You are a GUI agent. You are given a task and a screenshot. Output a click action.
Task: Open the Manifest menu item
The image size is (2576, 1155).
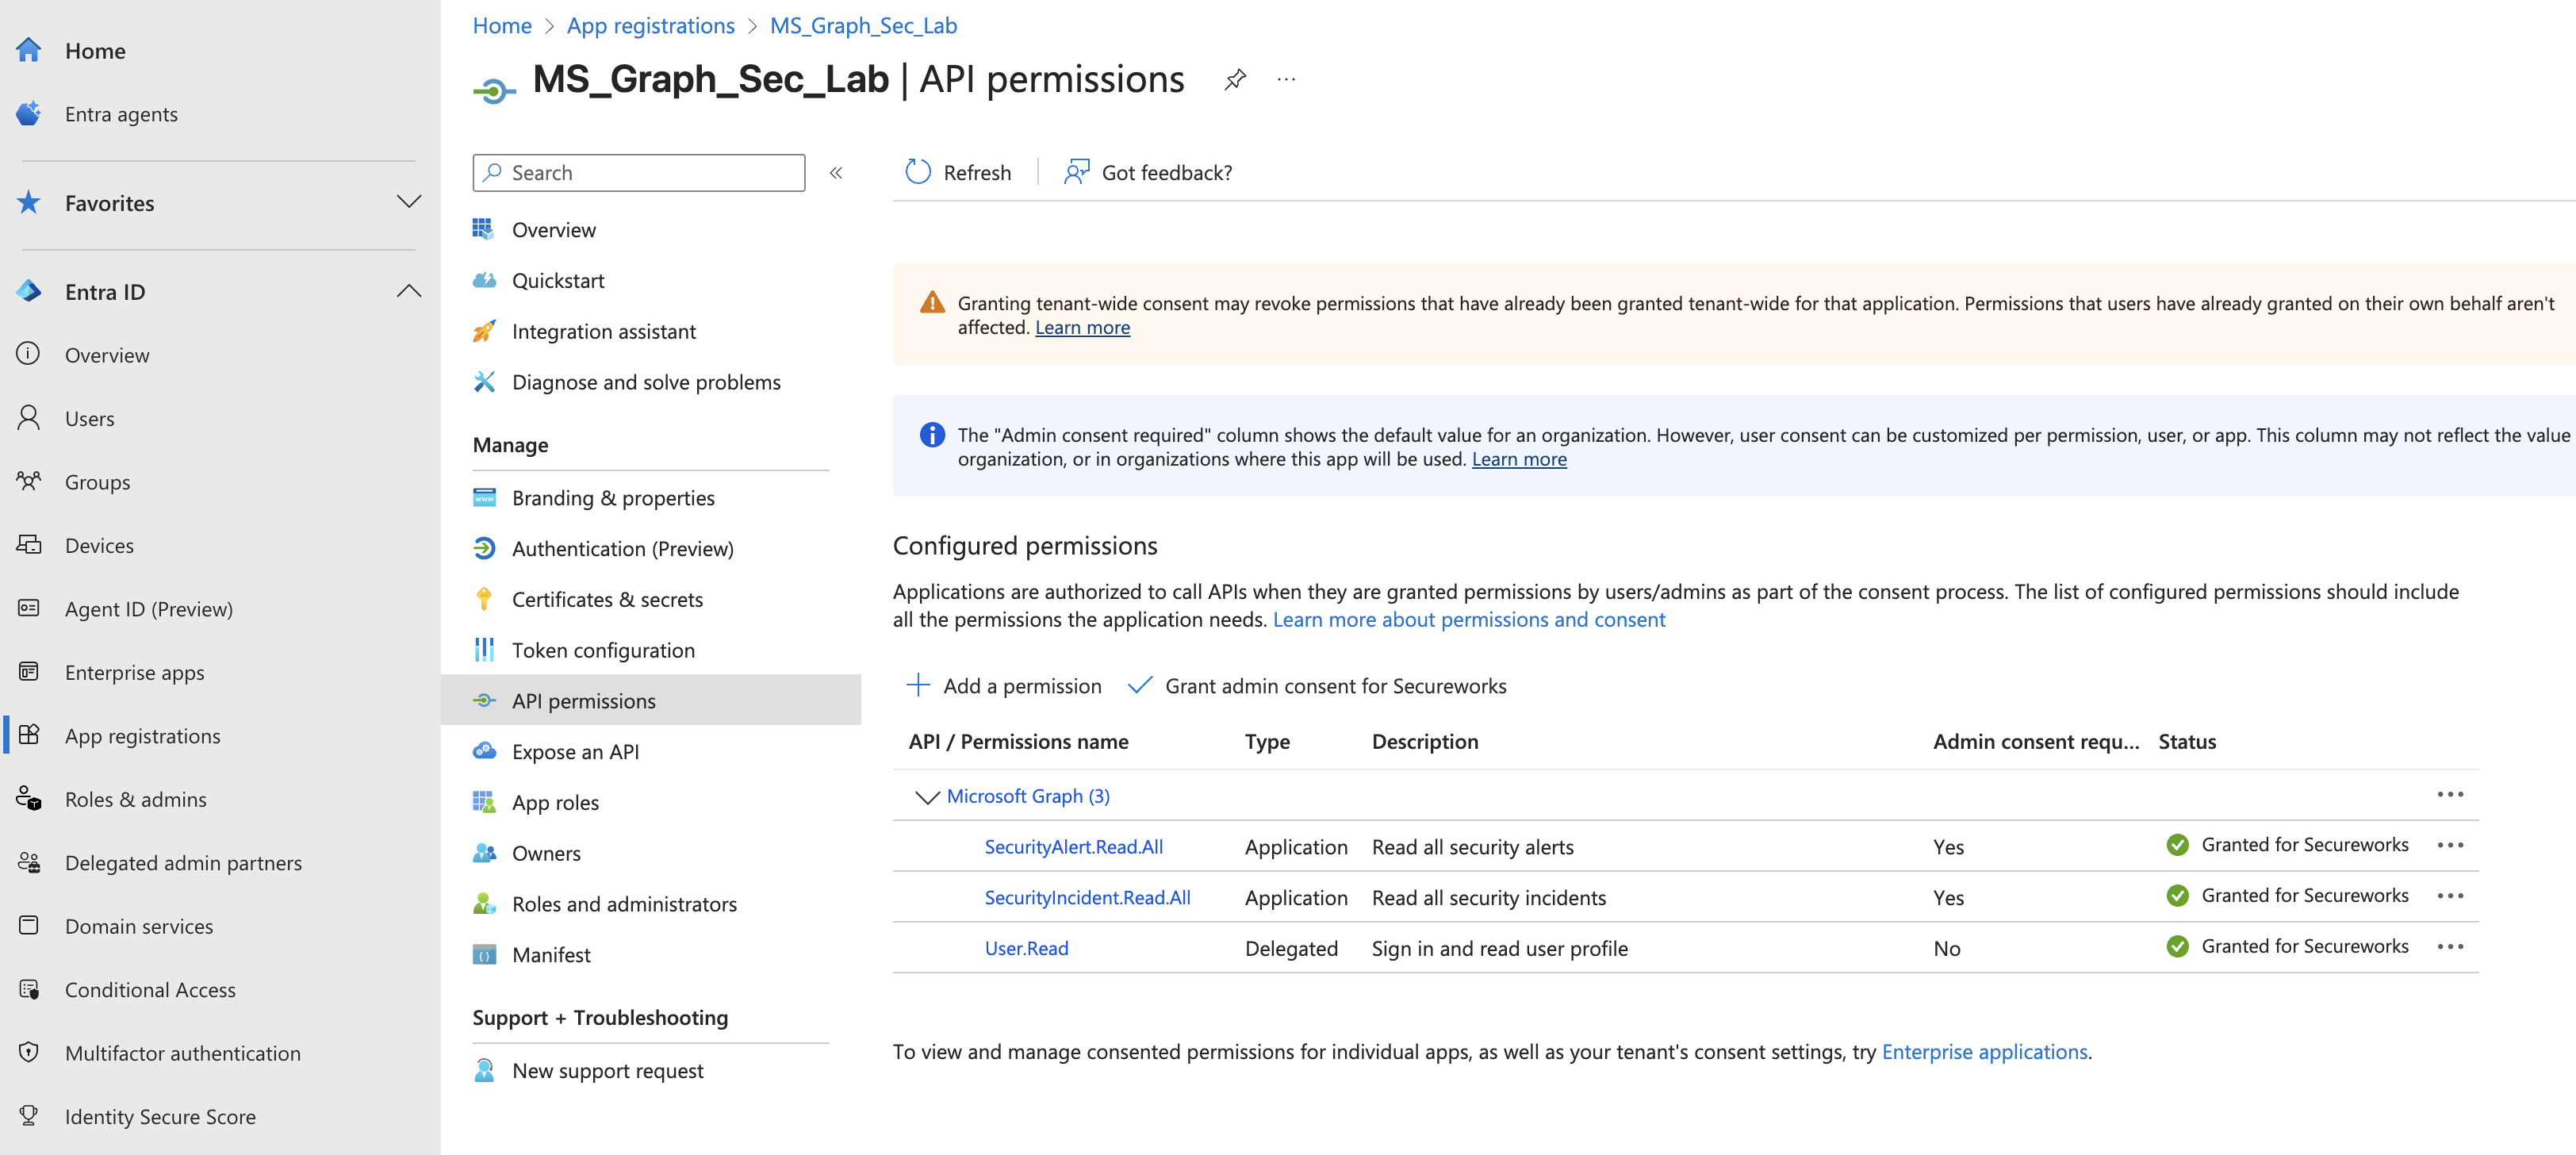(551, 954)
